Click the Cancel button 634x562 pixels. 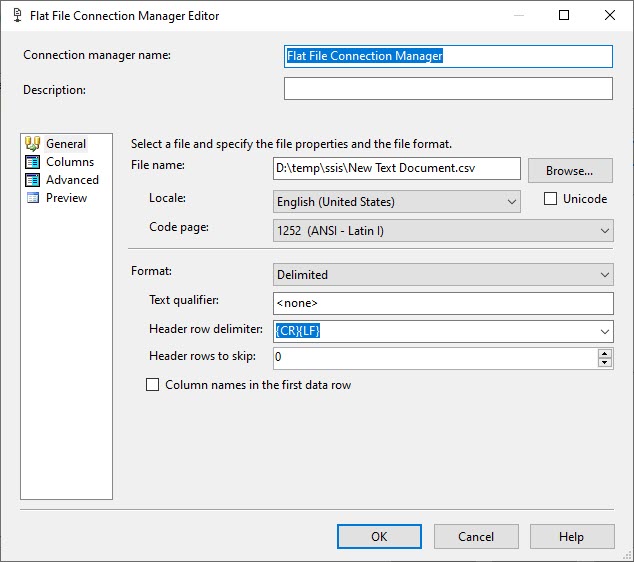click(x=475, y=537)
